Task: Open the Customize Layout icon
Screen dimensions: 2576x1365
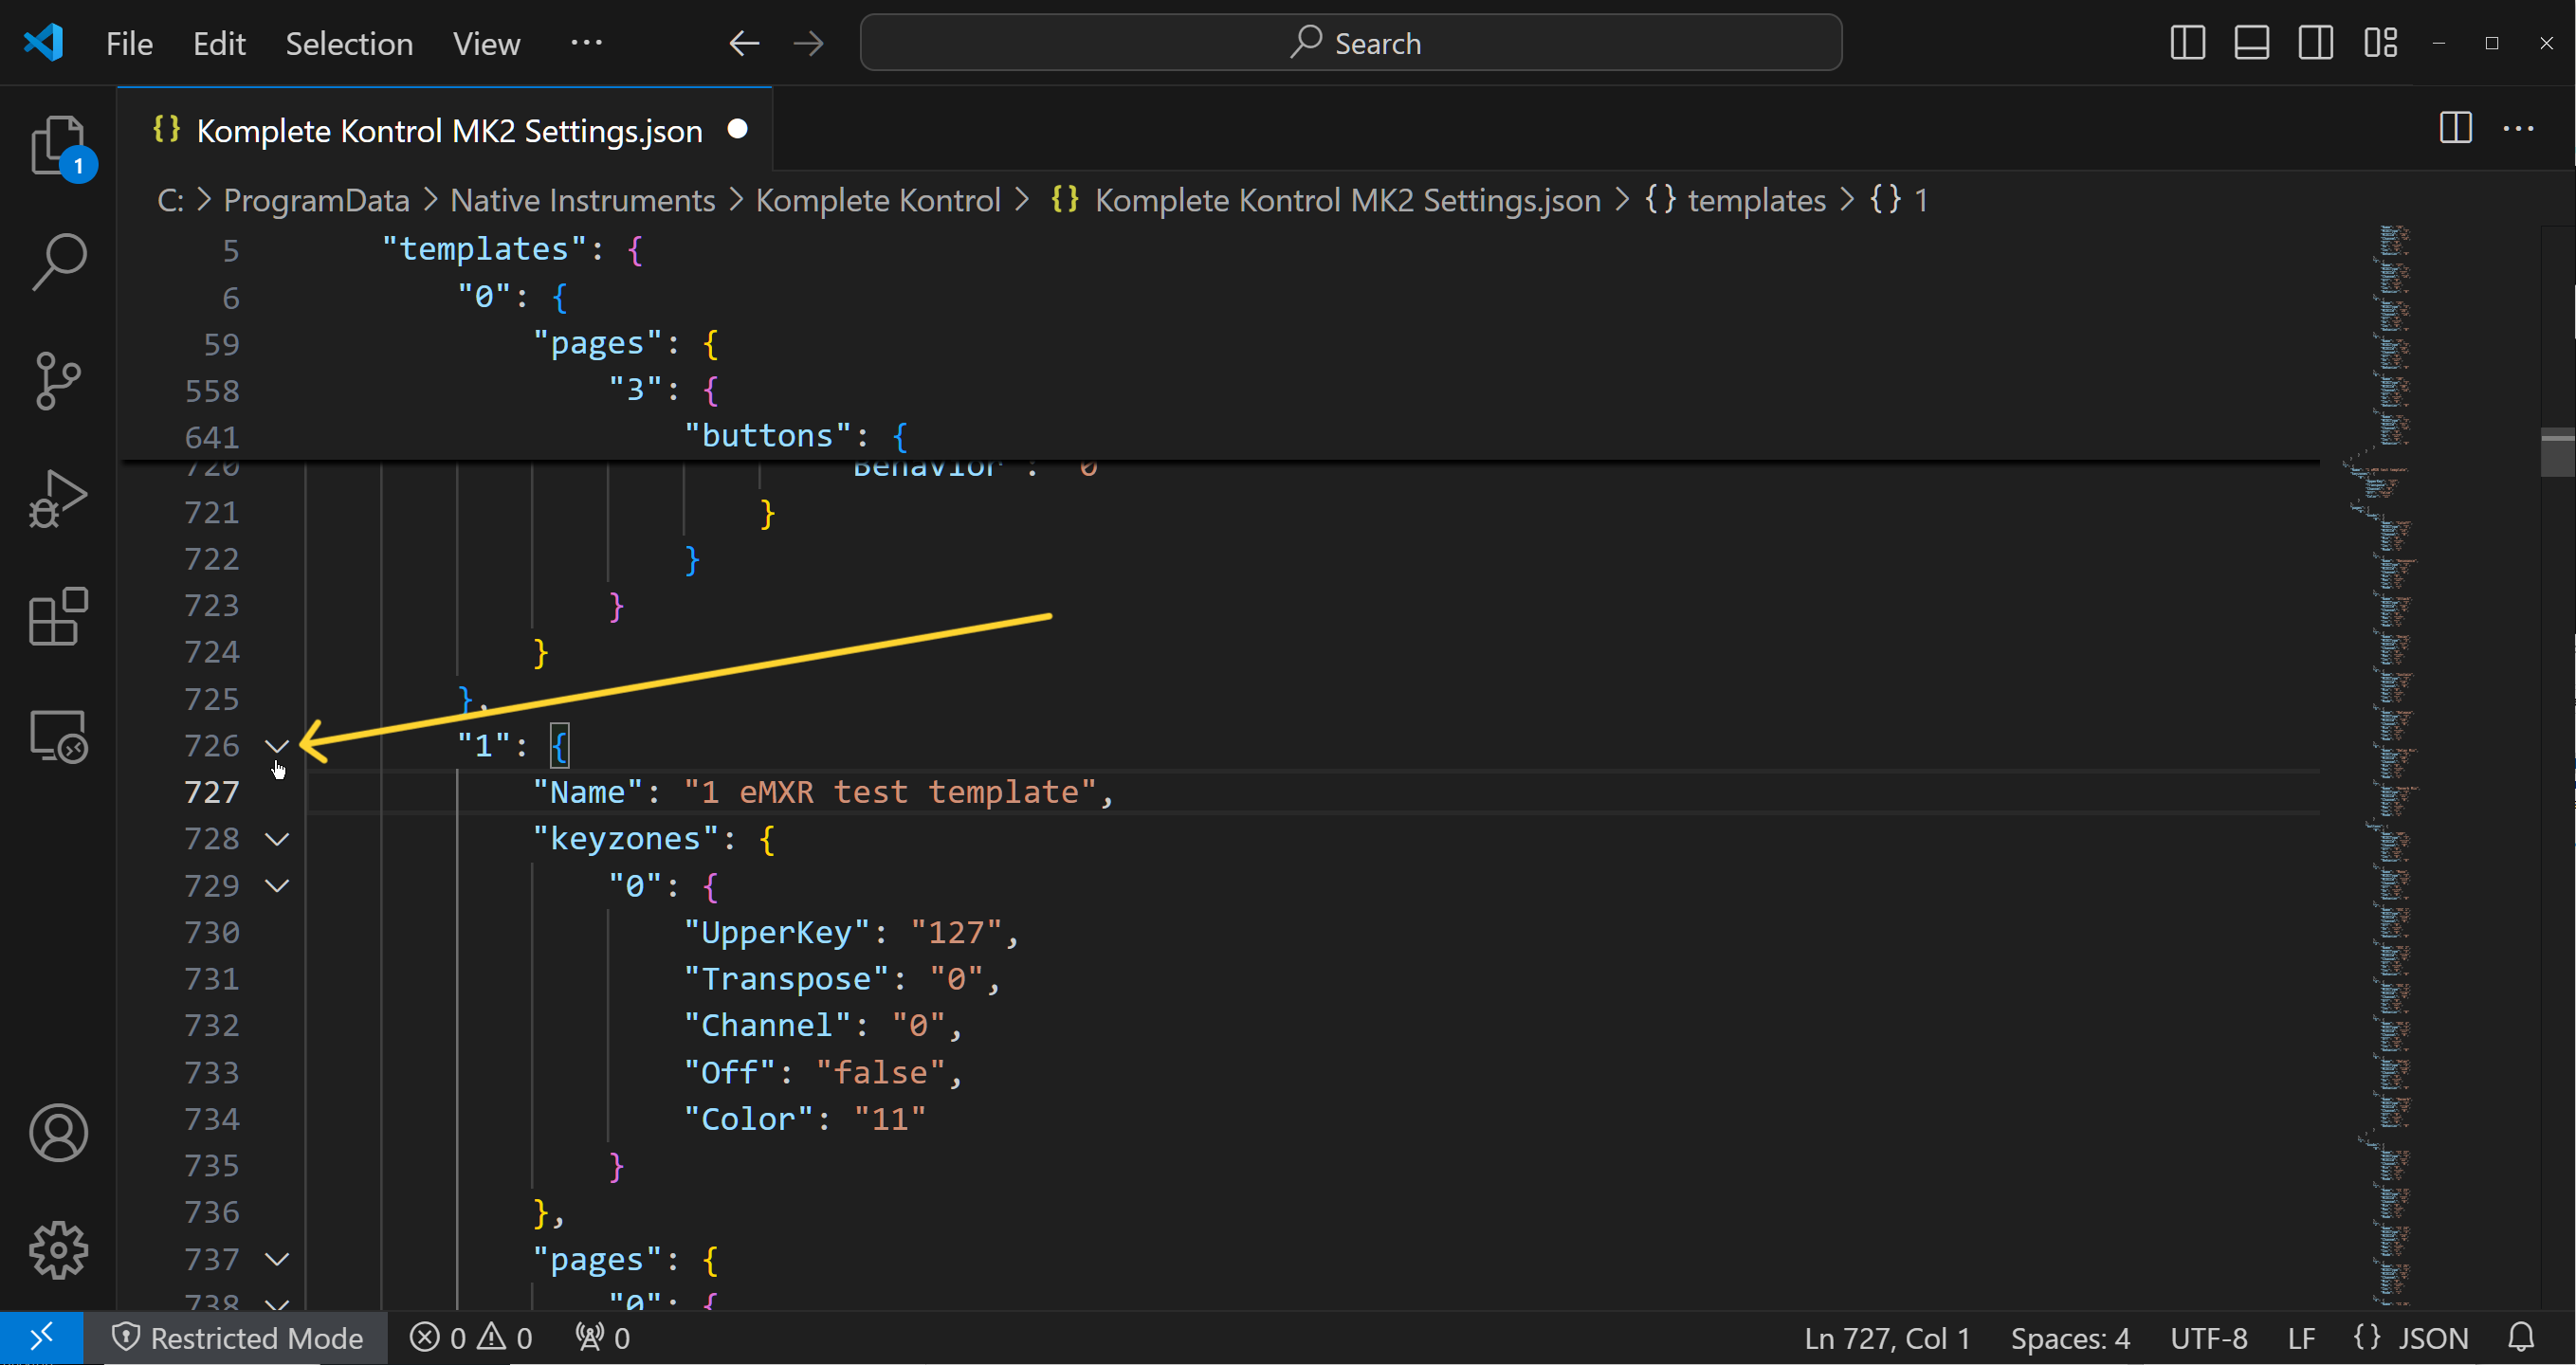Action: tap(2380, 43)
